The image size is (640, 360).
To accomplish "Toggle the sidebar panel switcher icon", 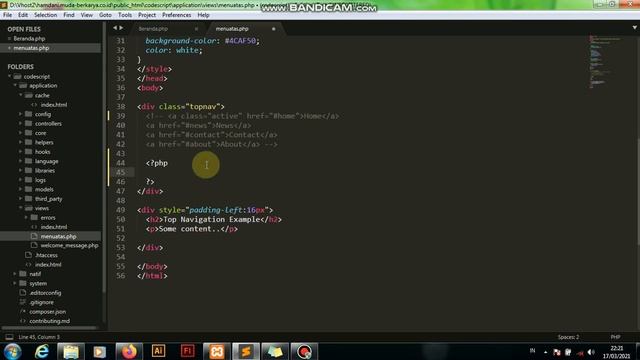I will pyautogui.click(x=9, y=337).
